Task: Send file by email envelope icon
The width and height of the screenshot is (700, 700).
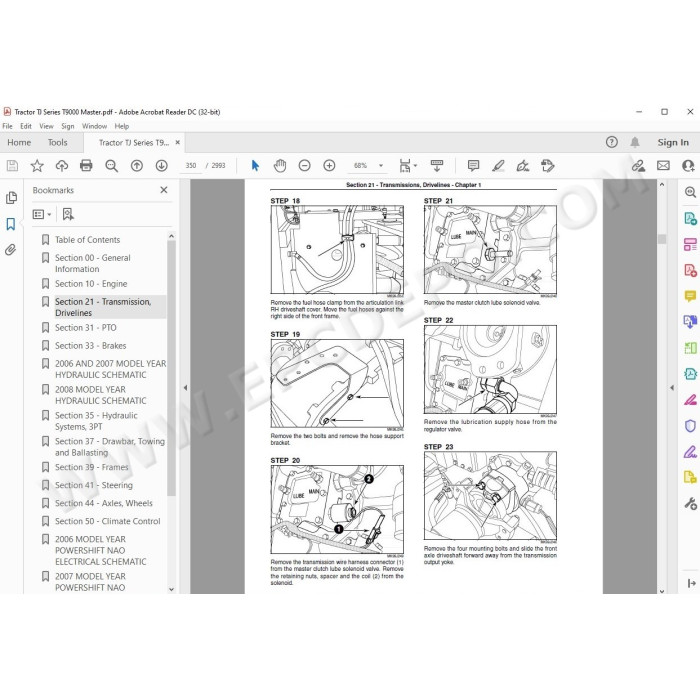Action: tap(663, 166)
